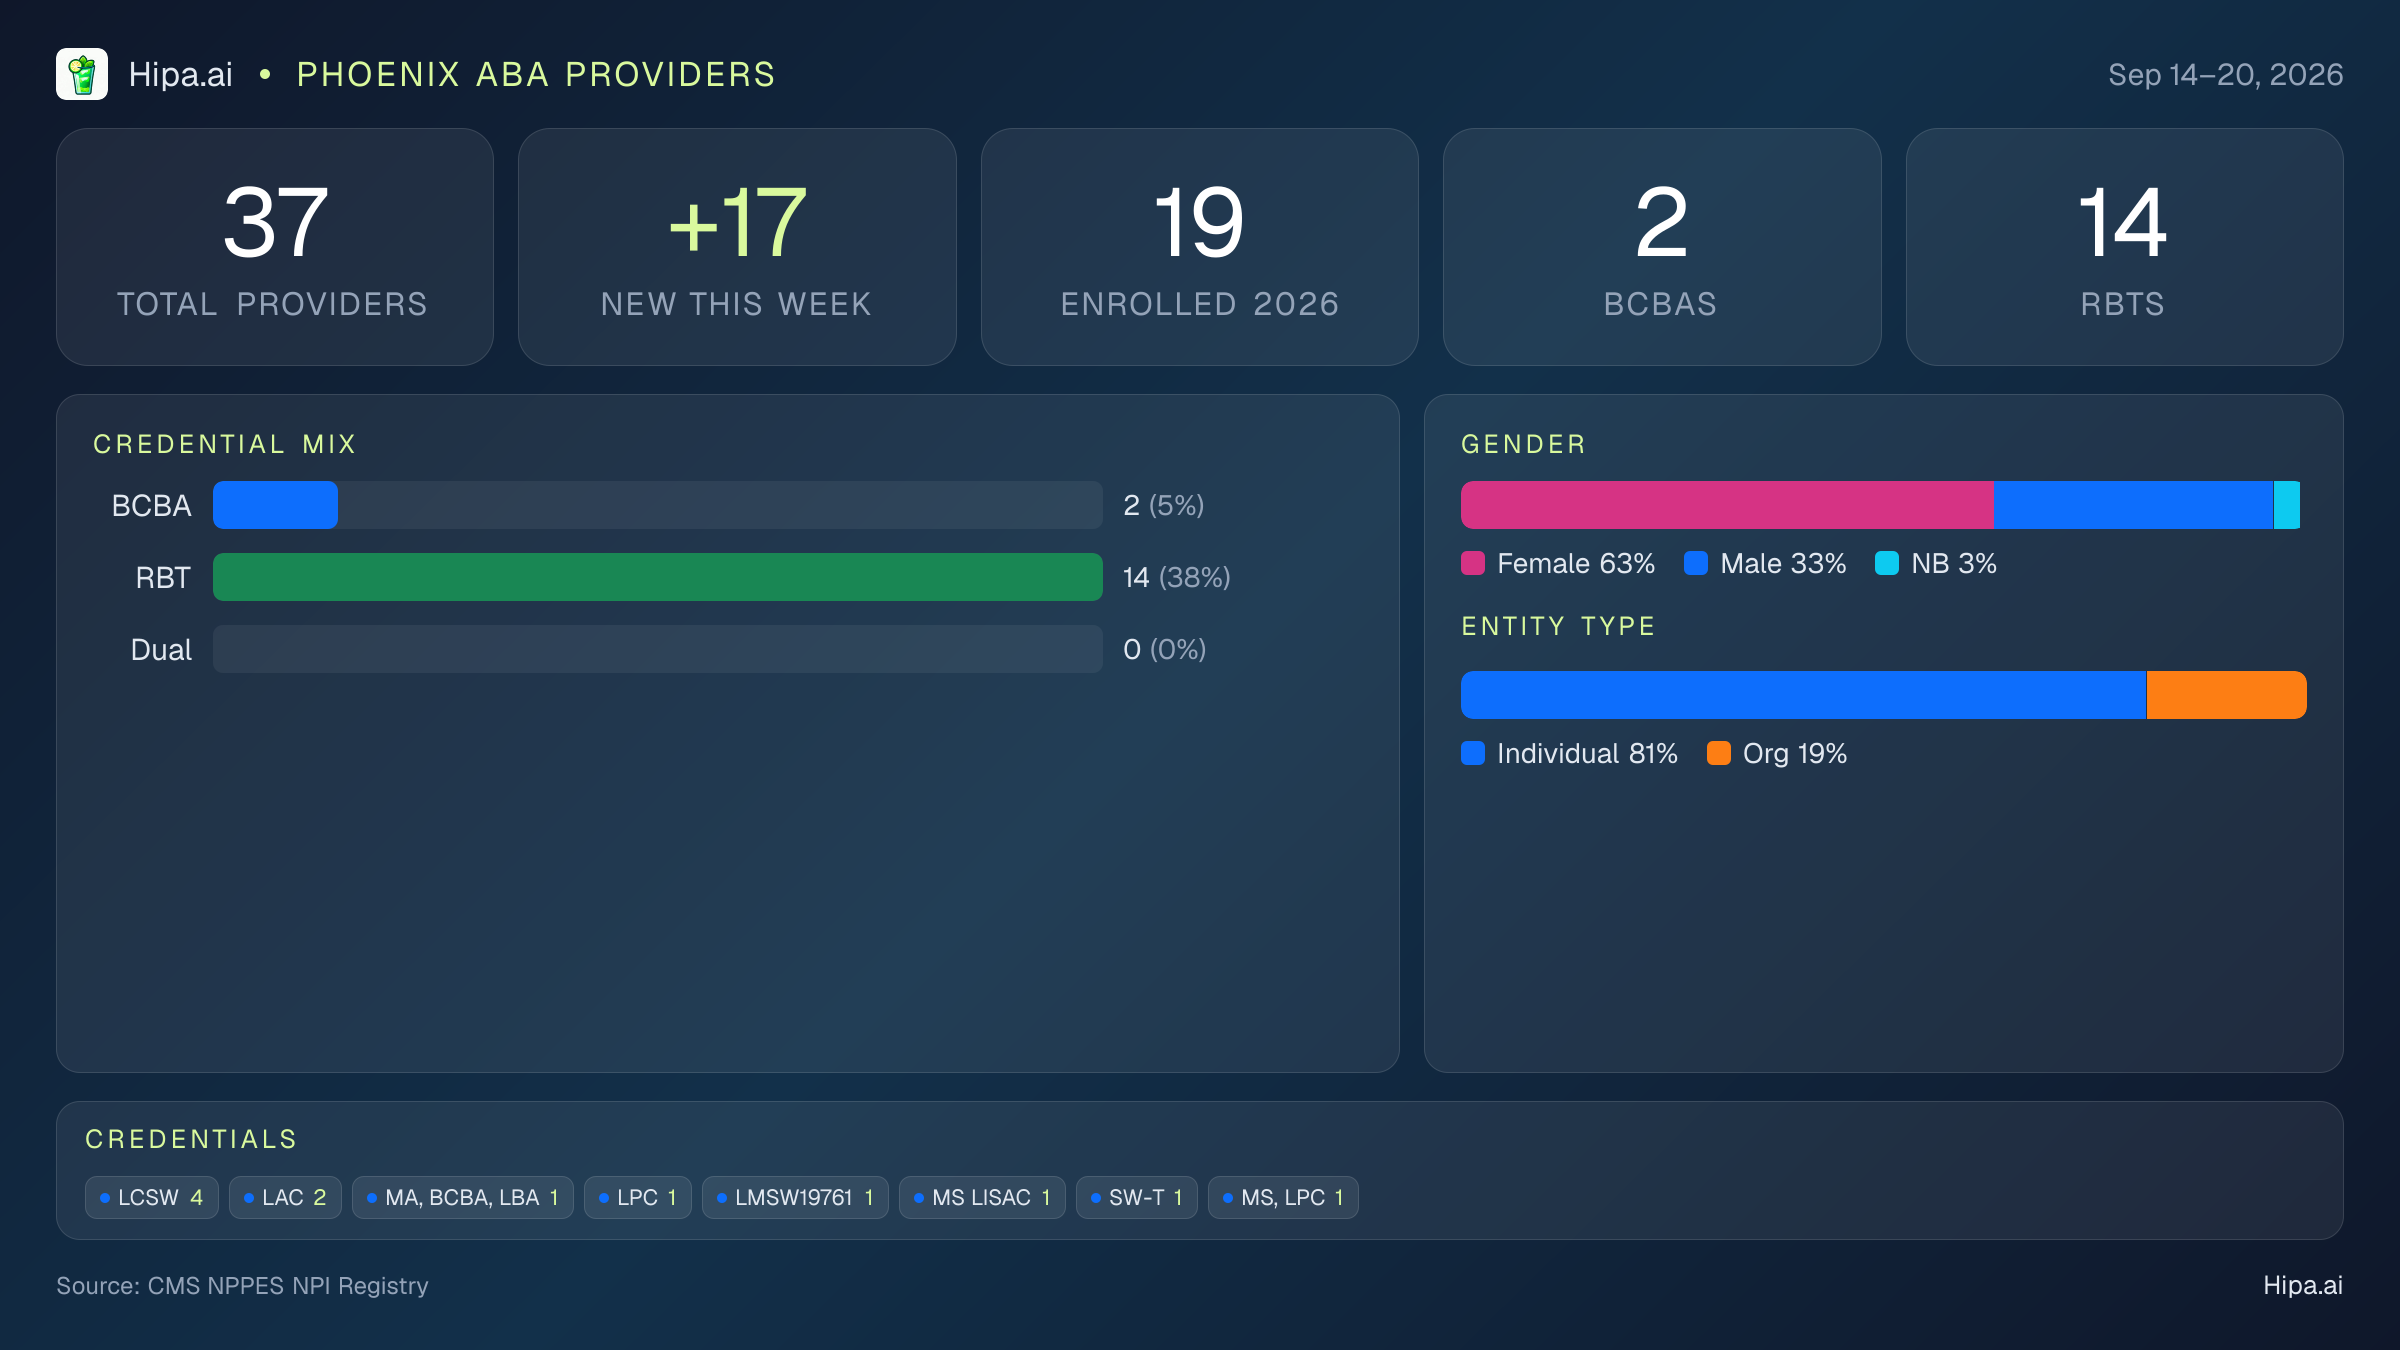
Task: Click the orange Org segment of entity bar
Action: coord(2227,695)
